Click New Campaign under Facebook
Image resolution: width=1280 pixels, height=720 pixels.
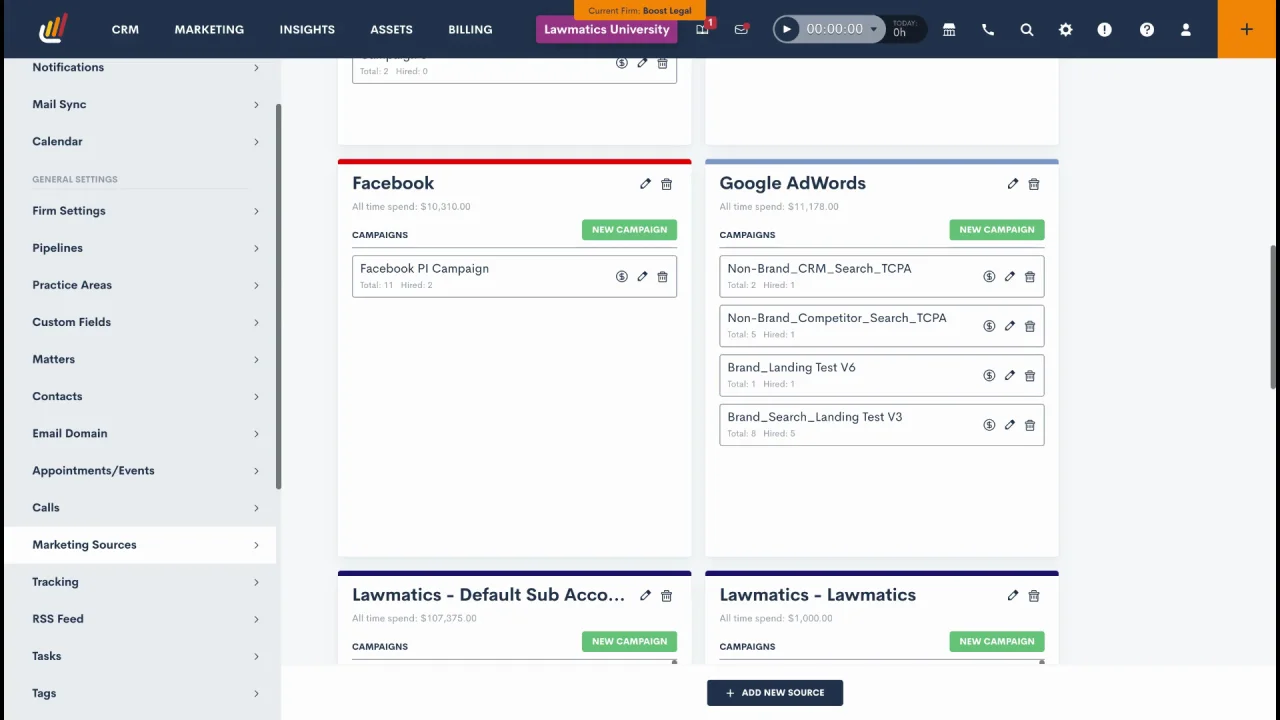point(629,230)
